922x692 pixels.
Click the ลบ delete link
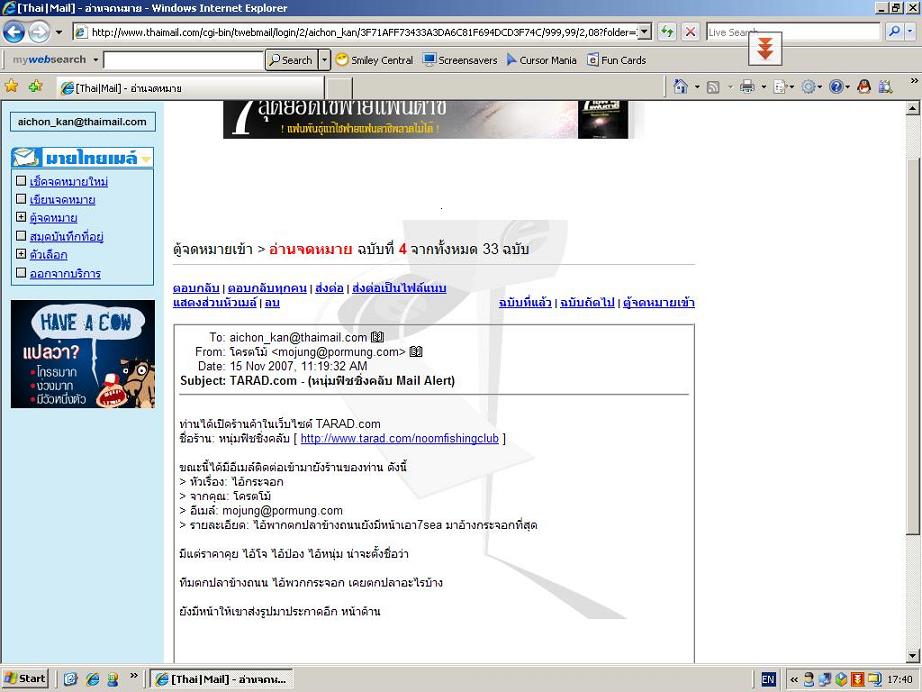pos(272,302)
